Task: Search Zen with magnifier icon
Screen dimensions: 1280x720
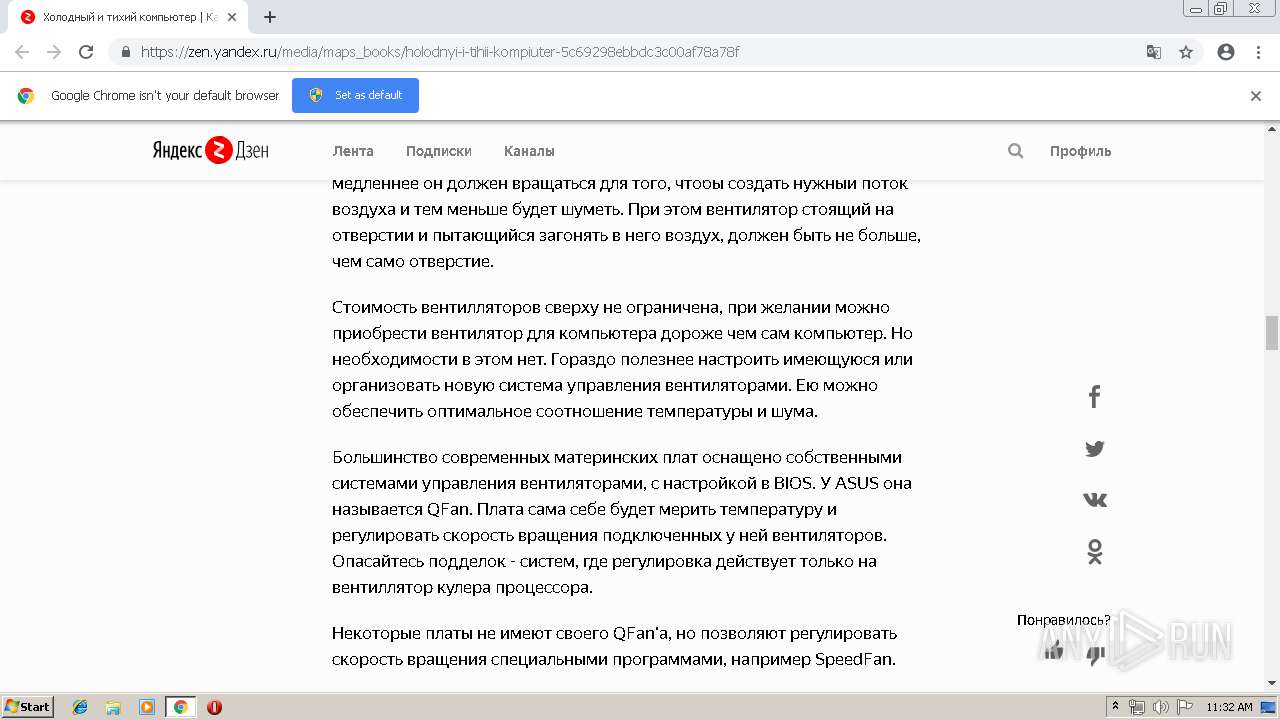Action: (1015, 151)
